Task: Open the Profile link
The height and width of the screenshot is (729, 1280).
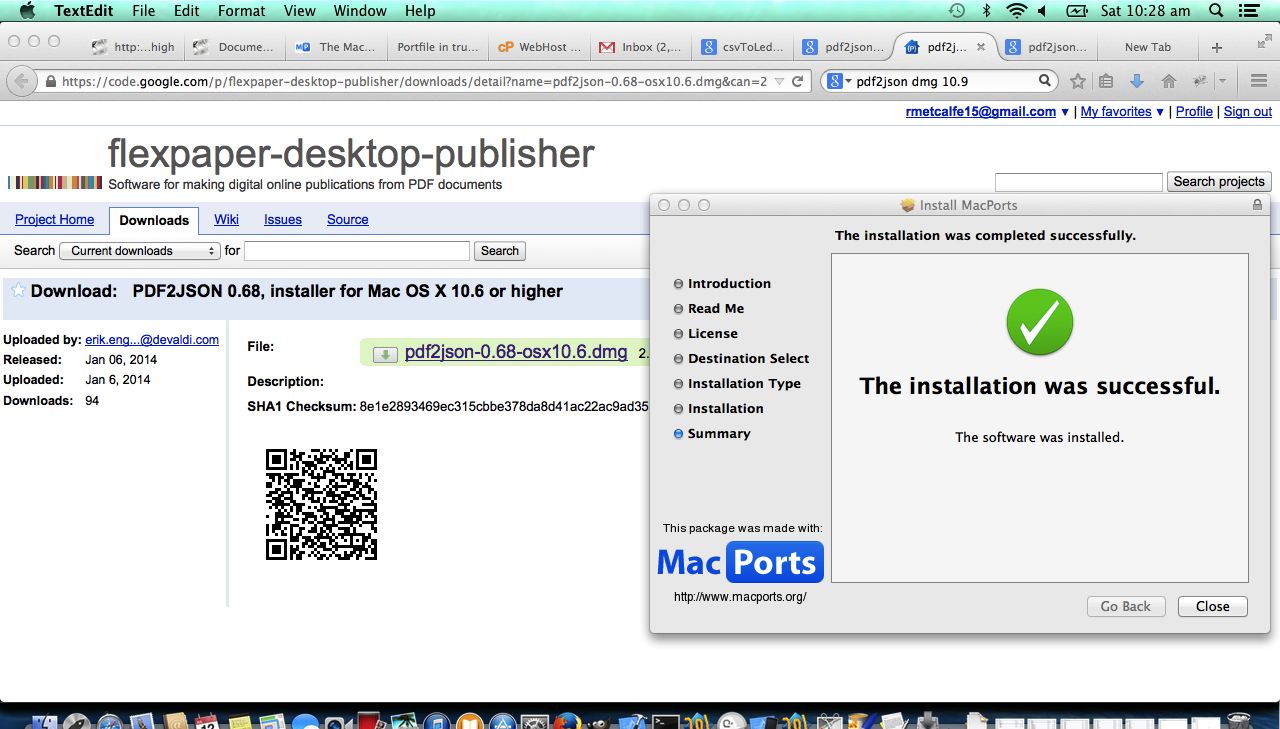Action: [x=1194, y=112]
